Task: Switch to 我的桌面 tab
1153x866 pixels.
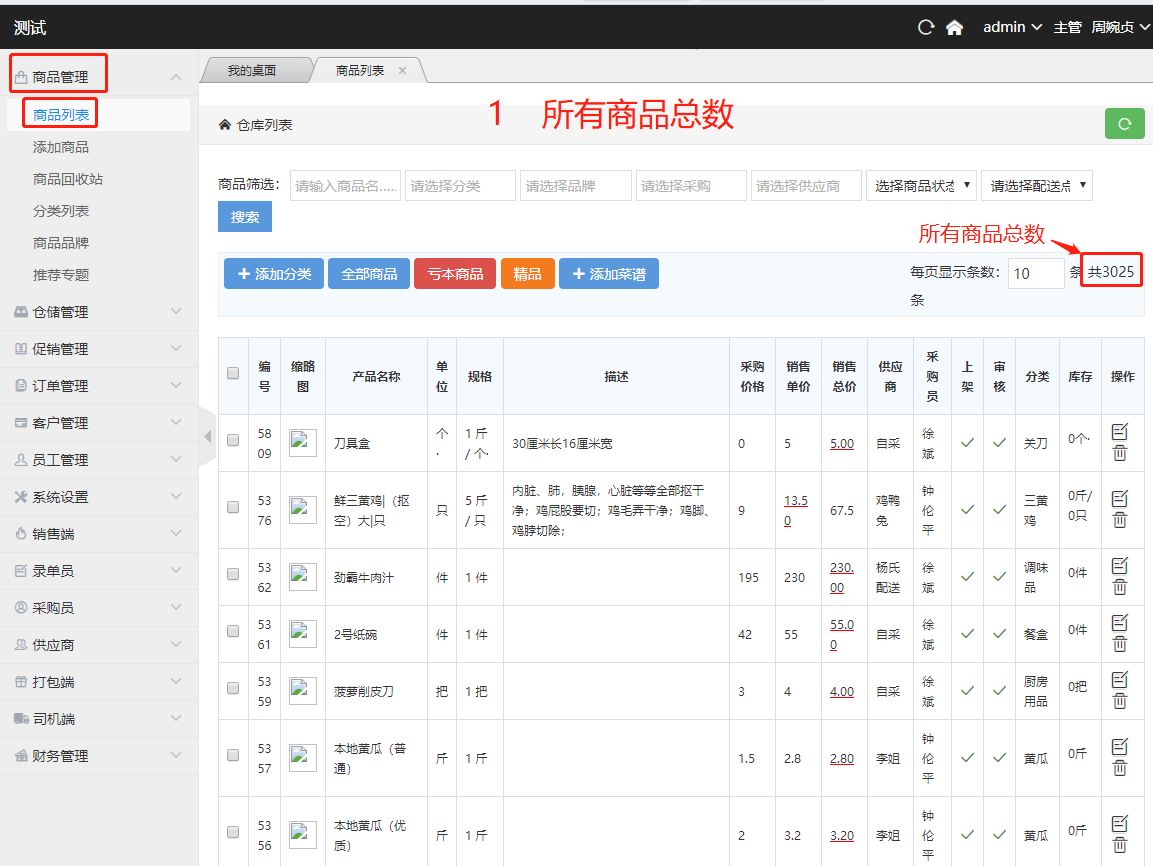Action: click(251, 71)
